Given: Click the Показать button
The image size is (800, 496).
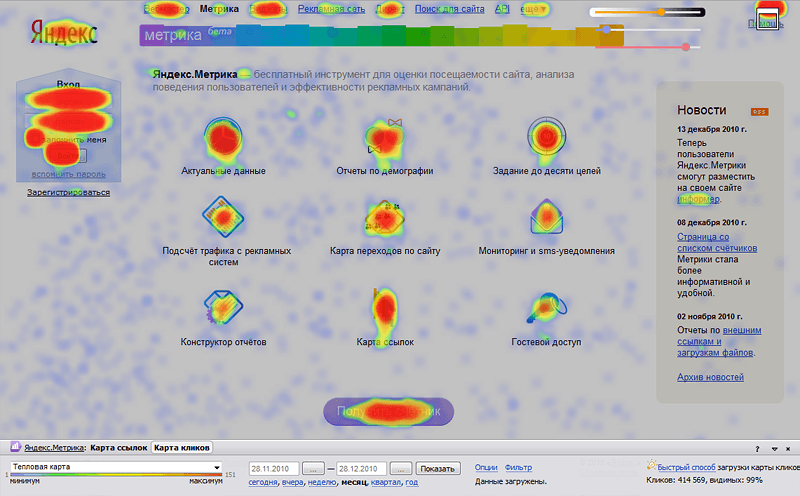Looking at the screenshot, I should click(438, 468).
